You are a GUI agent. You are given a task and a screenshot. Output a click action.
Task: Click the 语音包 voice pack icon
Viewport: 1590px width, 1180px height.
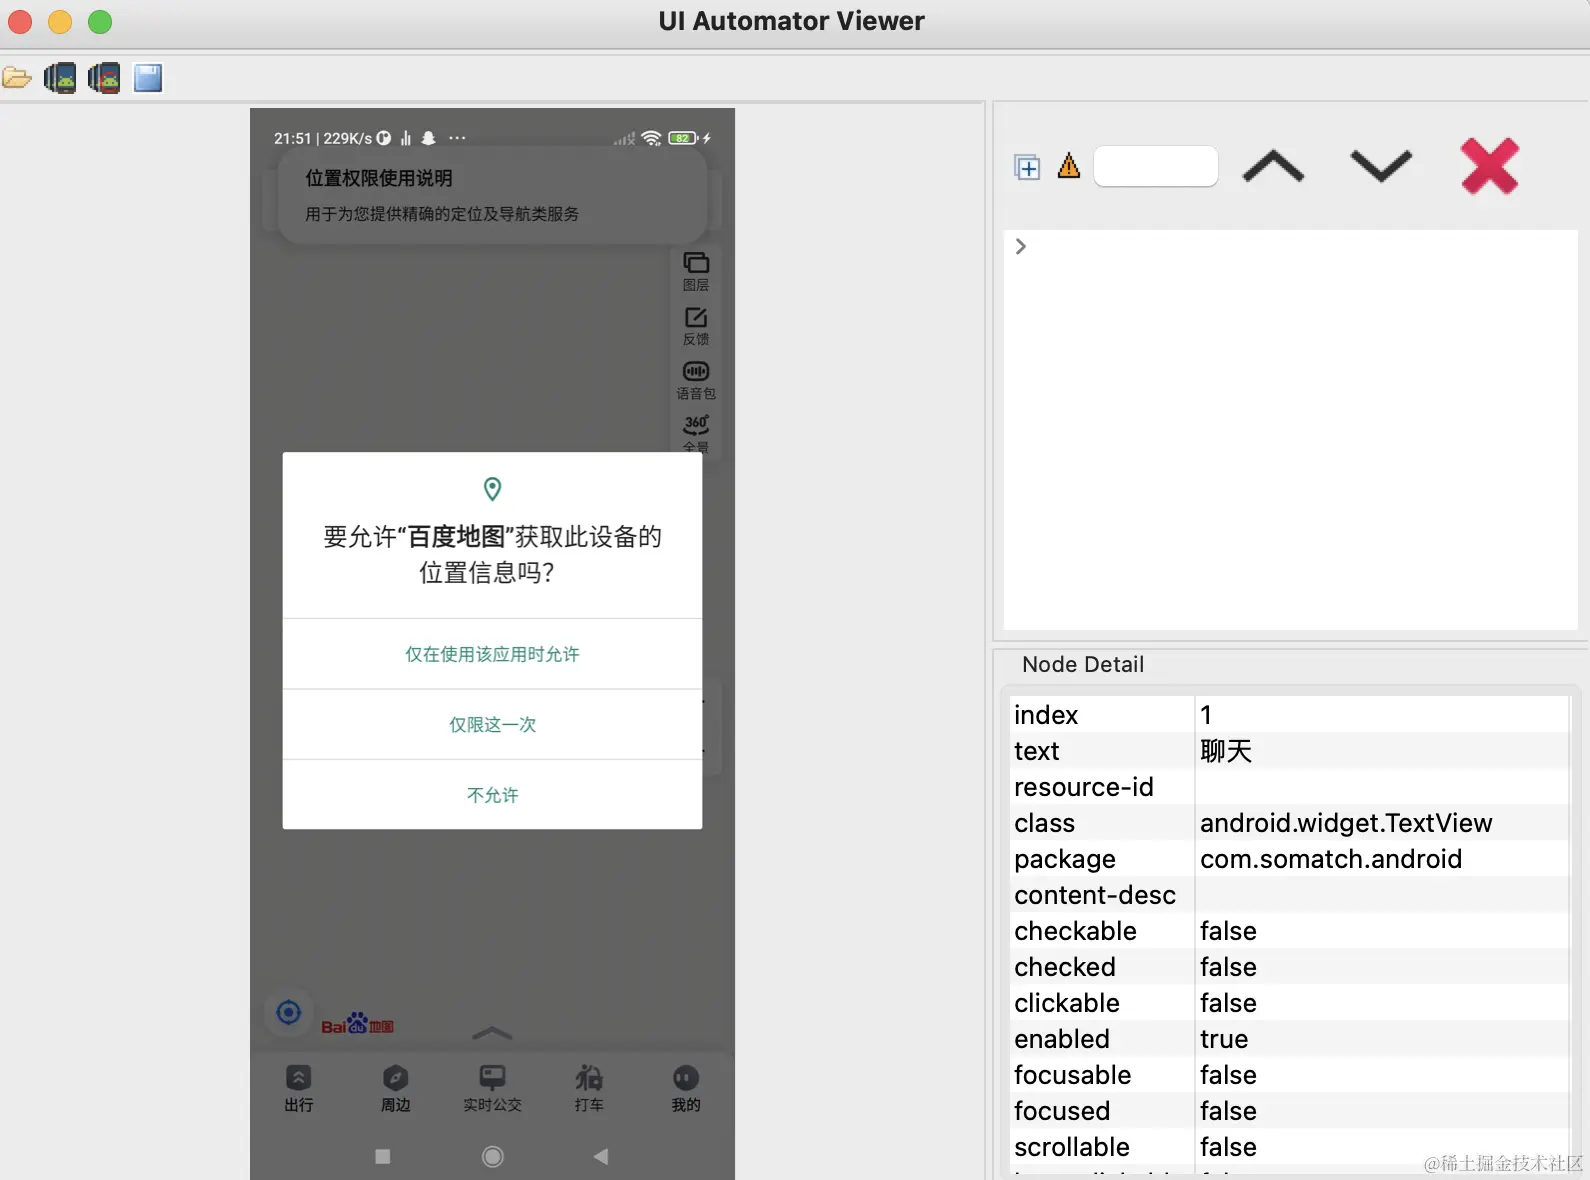(x=696, y=380)
